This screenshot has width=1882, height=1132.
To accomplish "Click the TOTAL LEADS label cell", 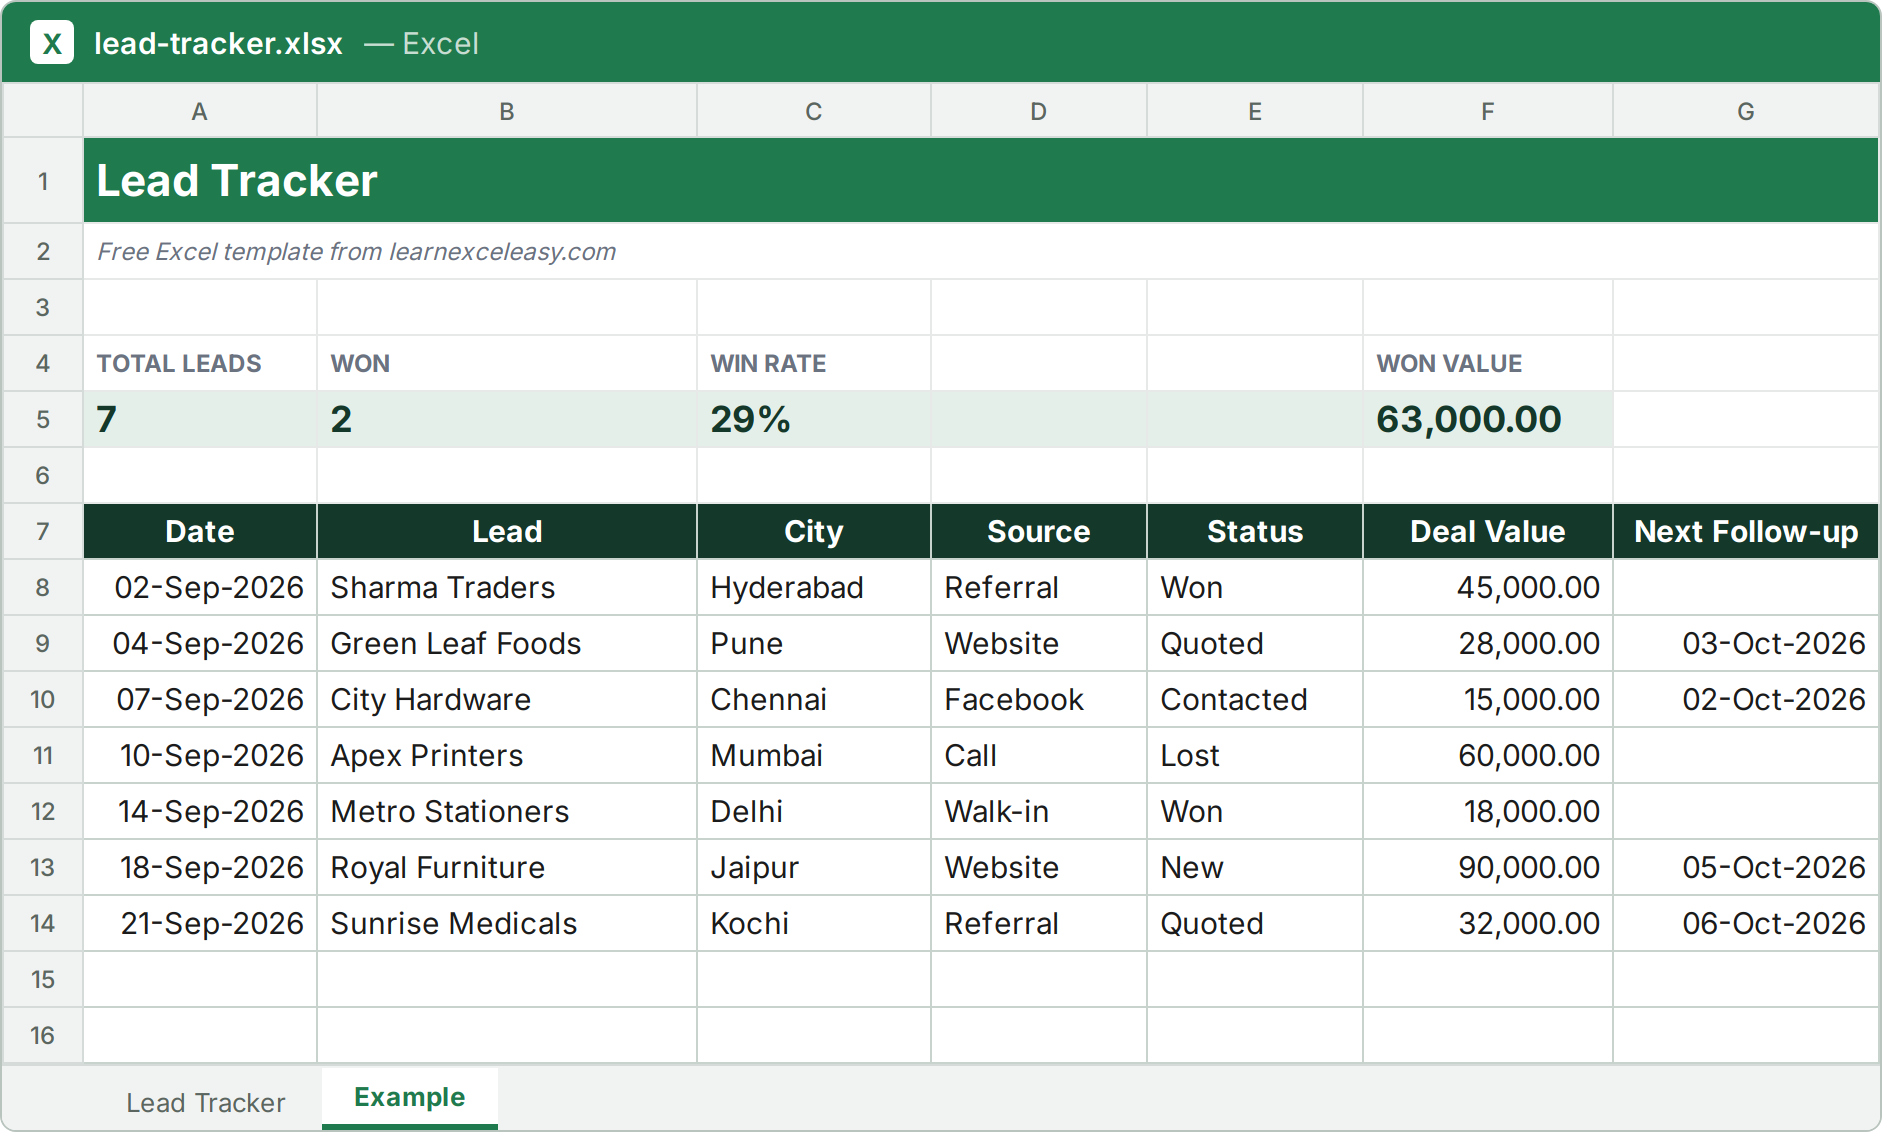I will [200, 363].
